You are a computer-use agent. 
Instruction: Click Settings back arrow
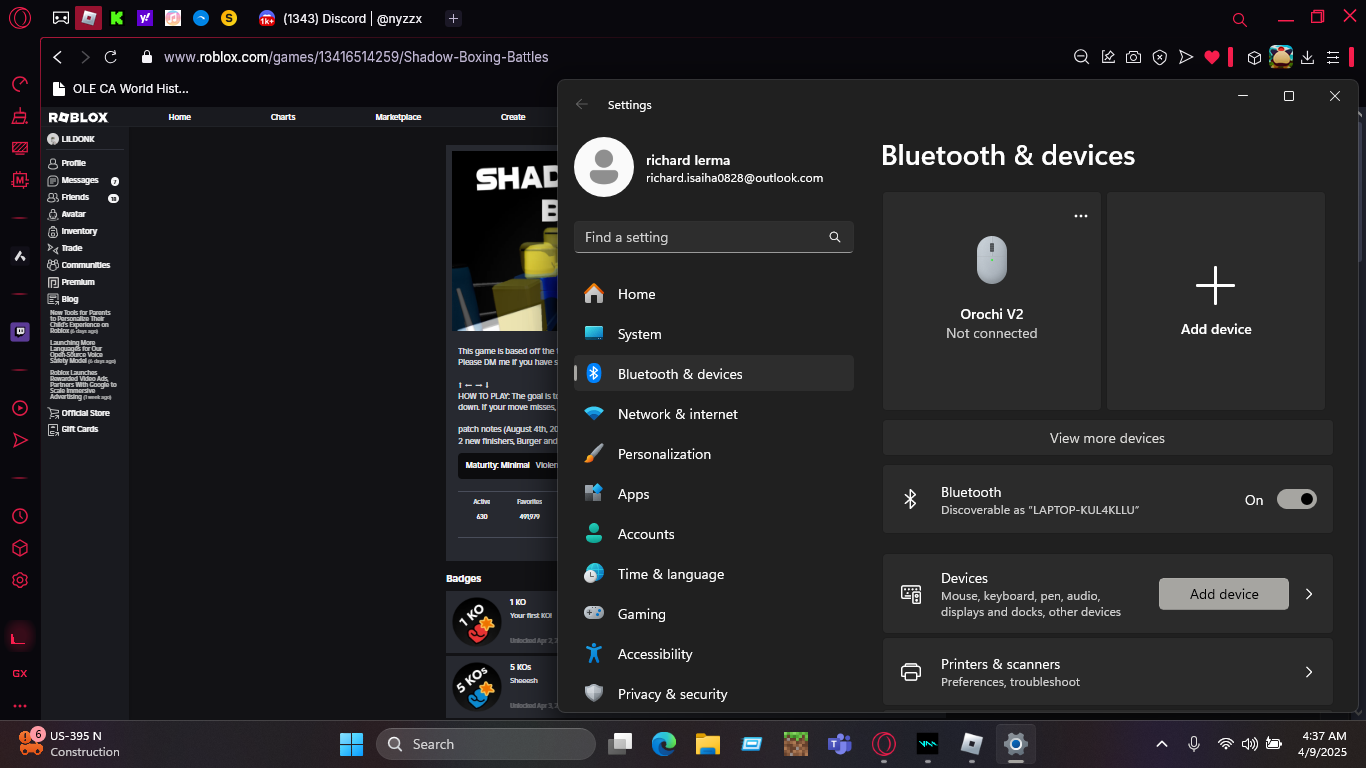pyautogui.click(x=582, y=104)
